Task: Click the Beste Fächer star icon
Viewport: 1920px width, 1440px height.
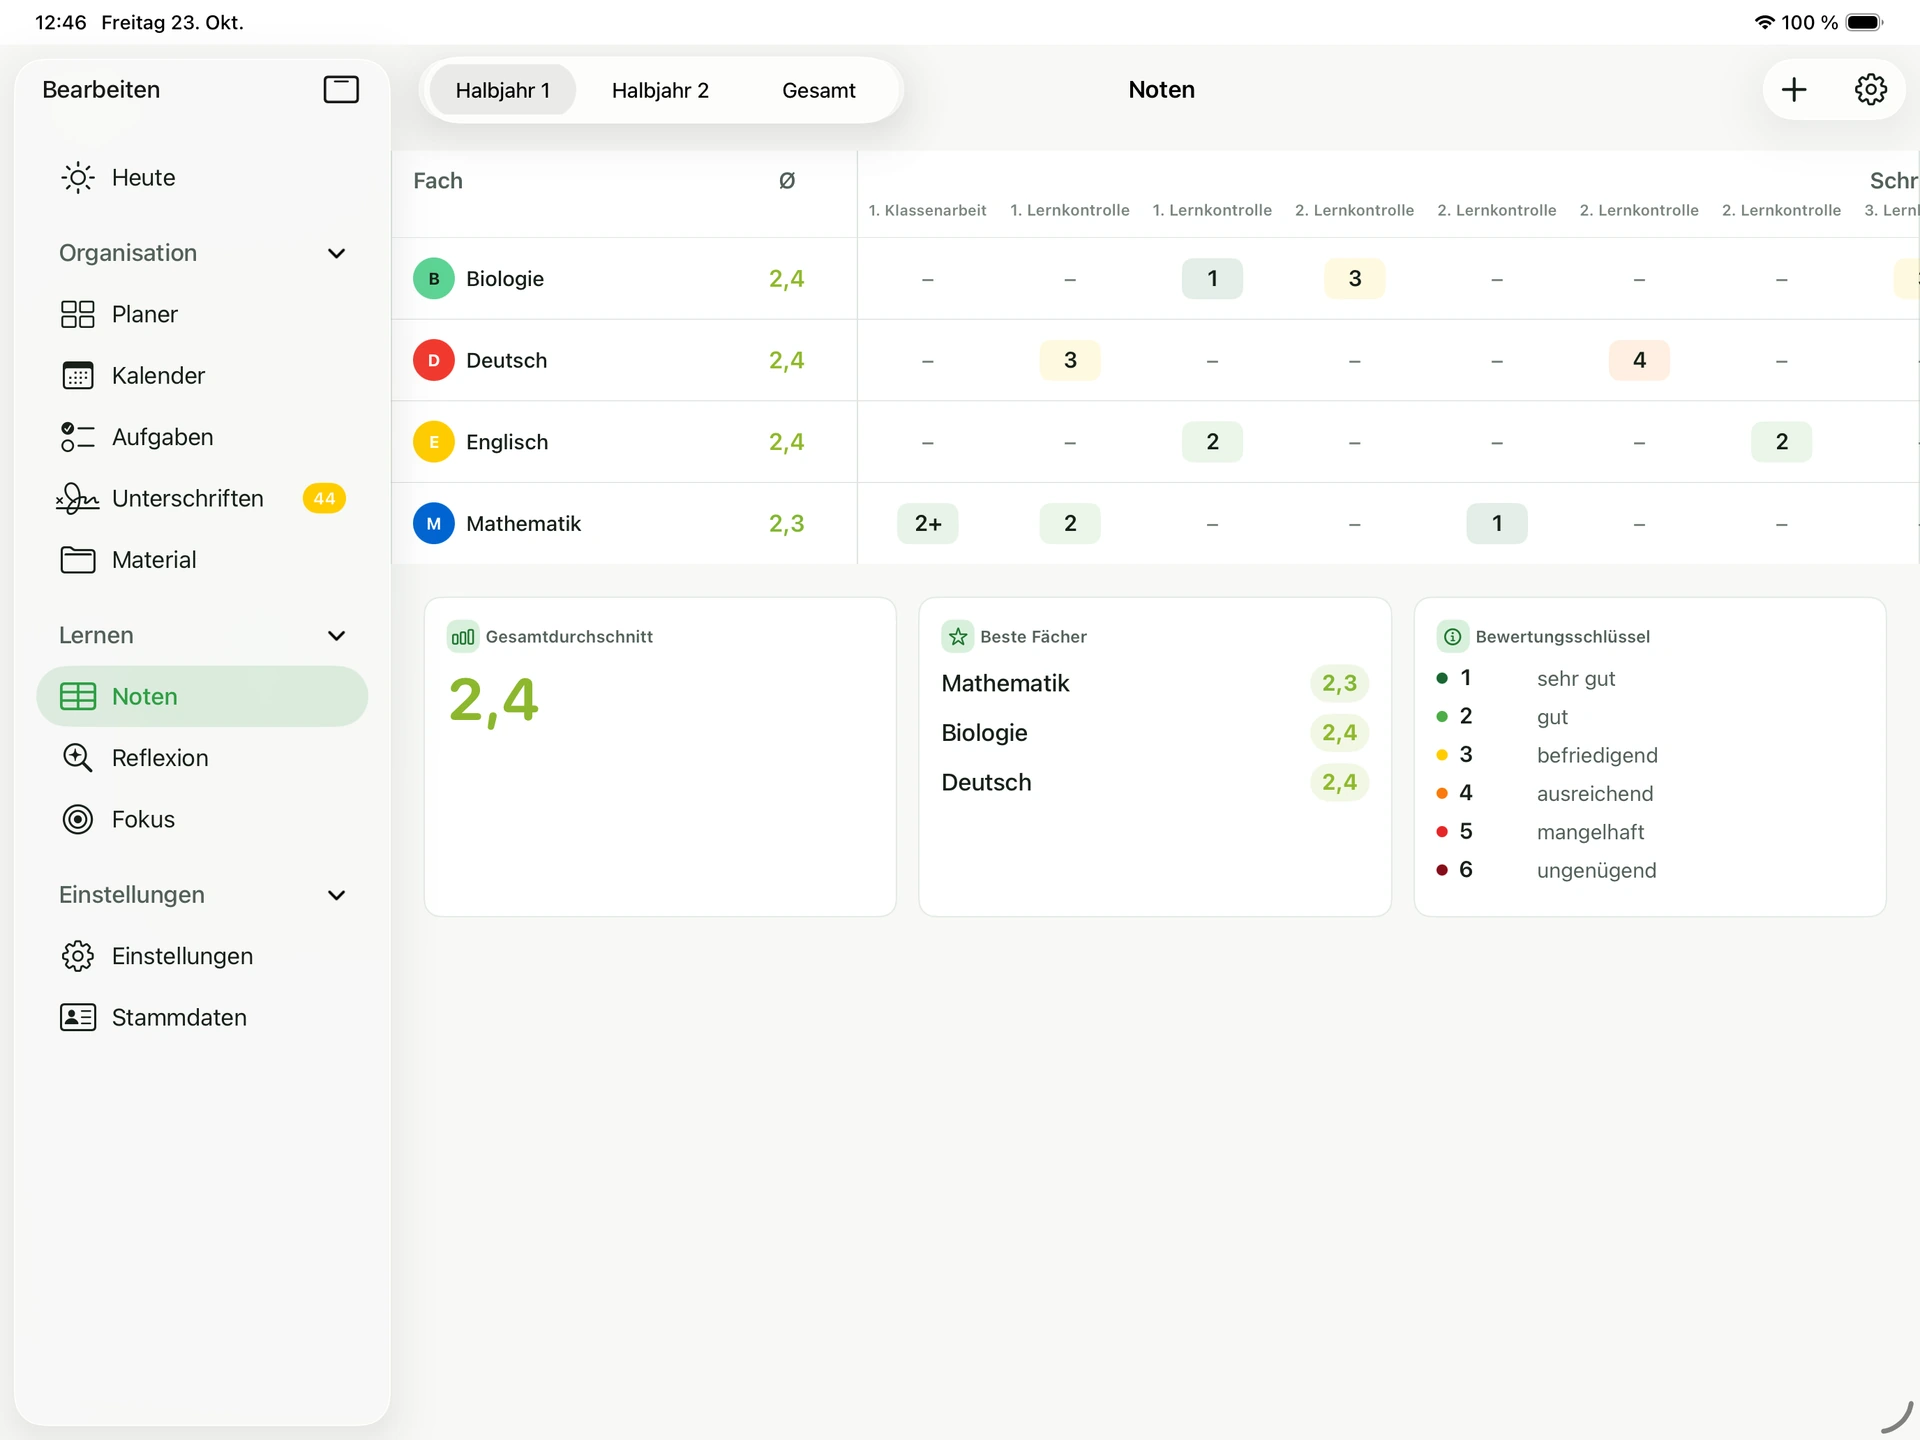Action: pyautogui.click(x=957, y=637)
